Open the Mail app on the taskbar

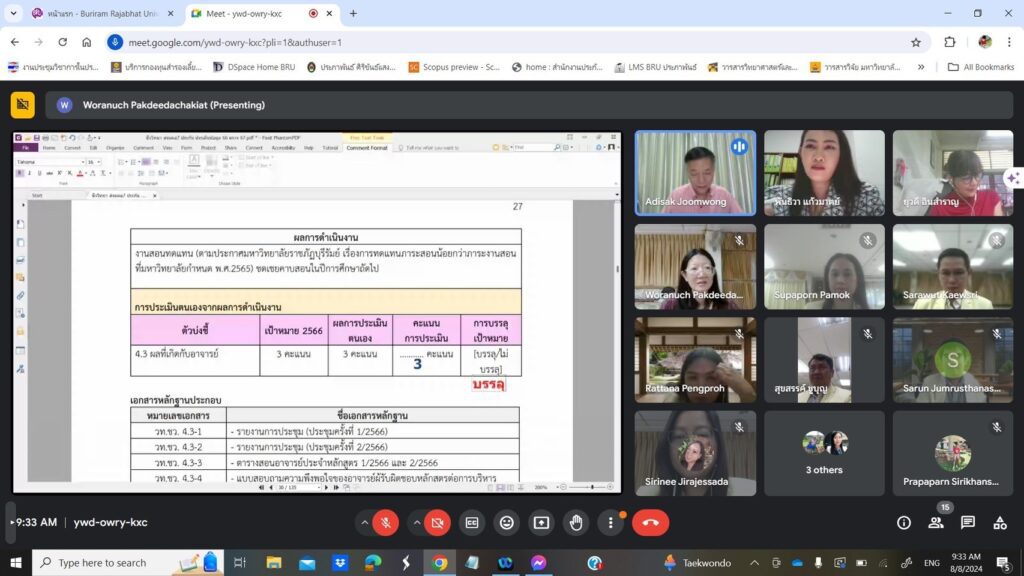point(307,562)
